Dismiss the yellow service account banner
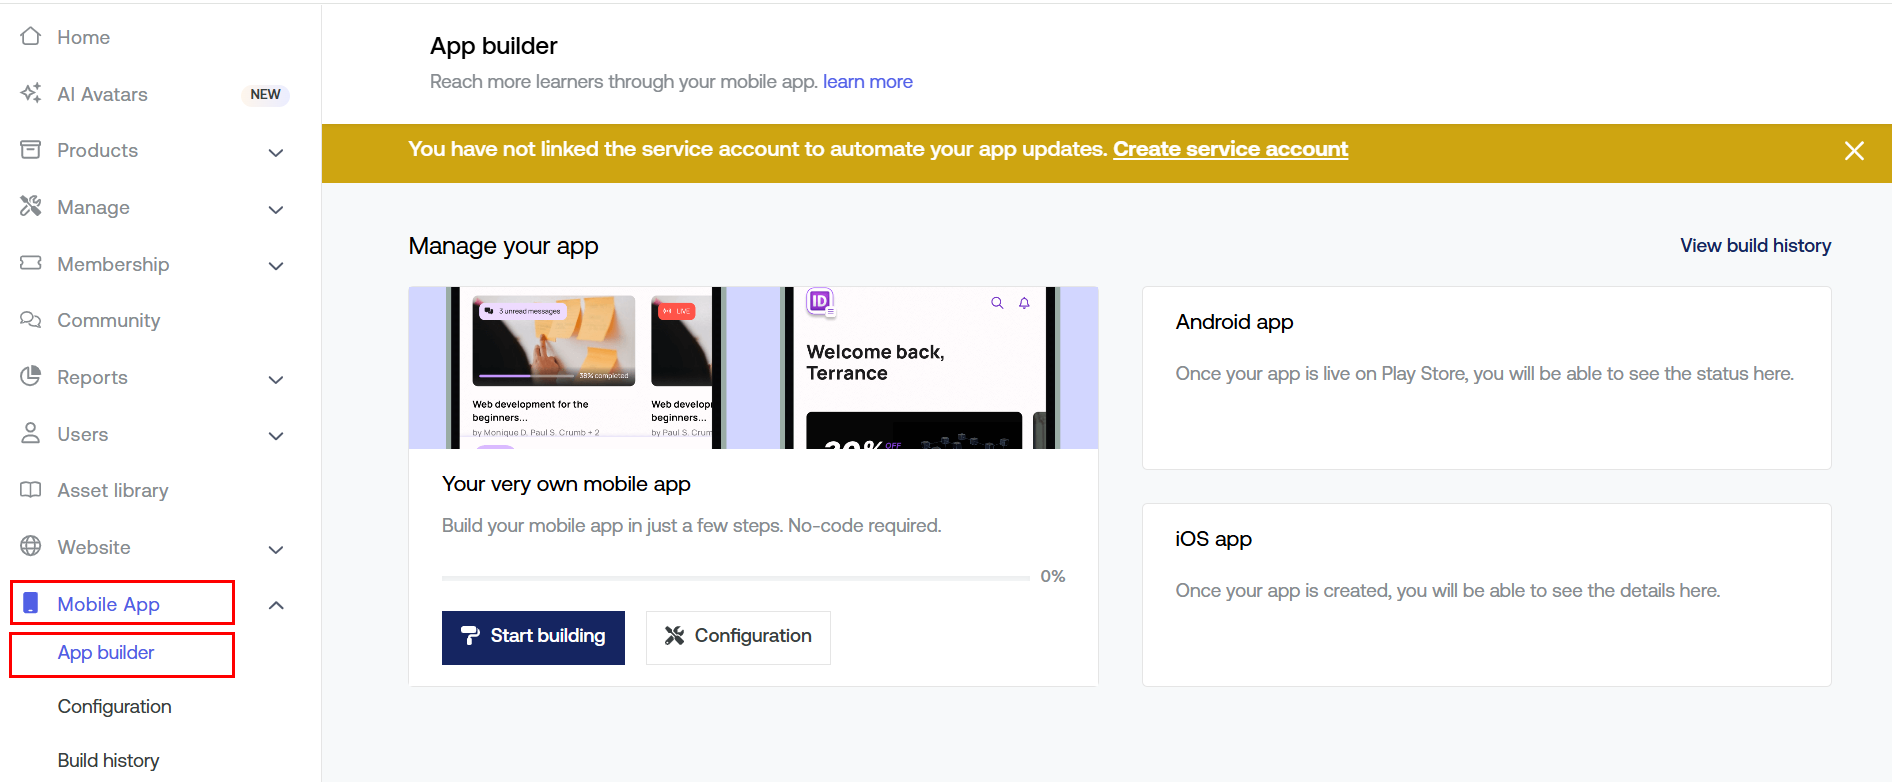1892x782 pixels. (x=1853, y=151)
